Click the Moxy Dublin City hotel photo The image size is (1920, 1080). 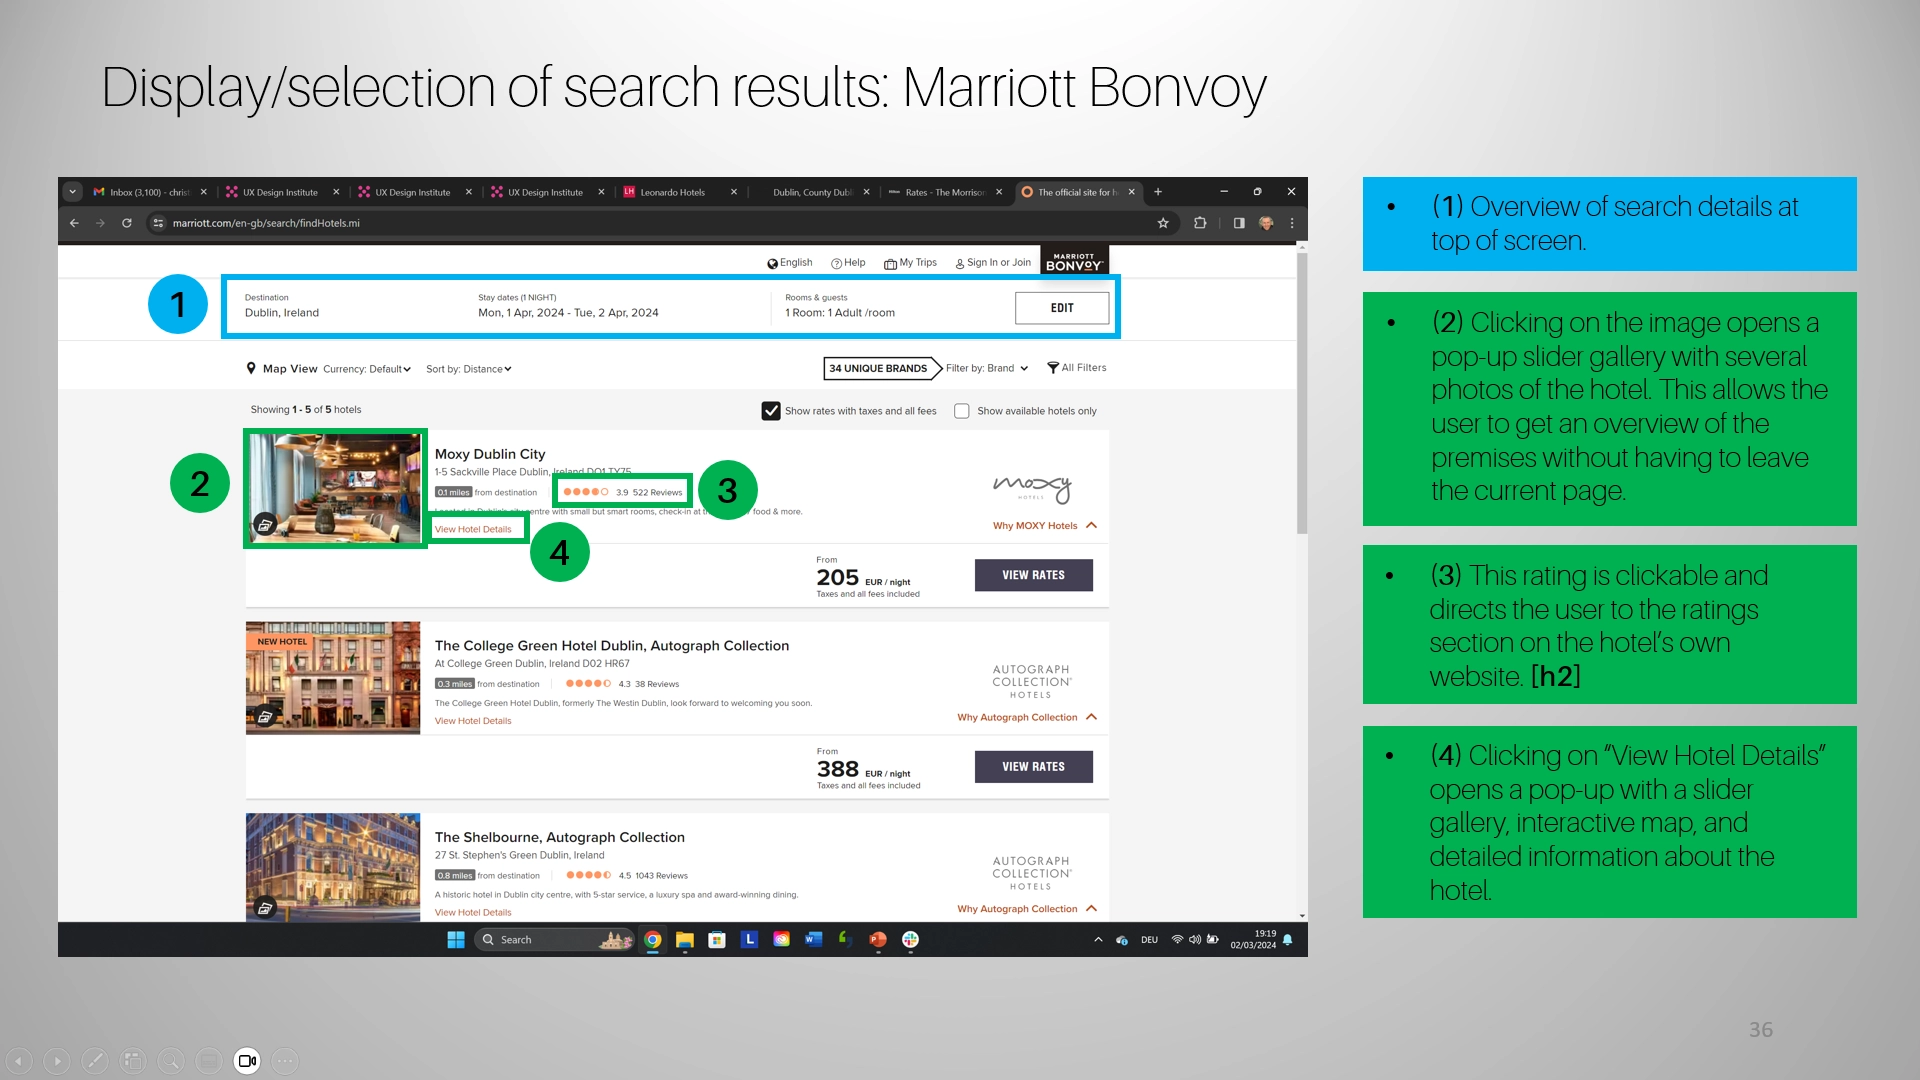click(x=334, y=488)
